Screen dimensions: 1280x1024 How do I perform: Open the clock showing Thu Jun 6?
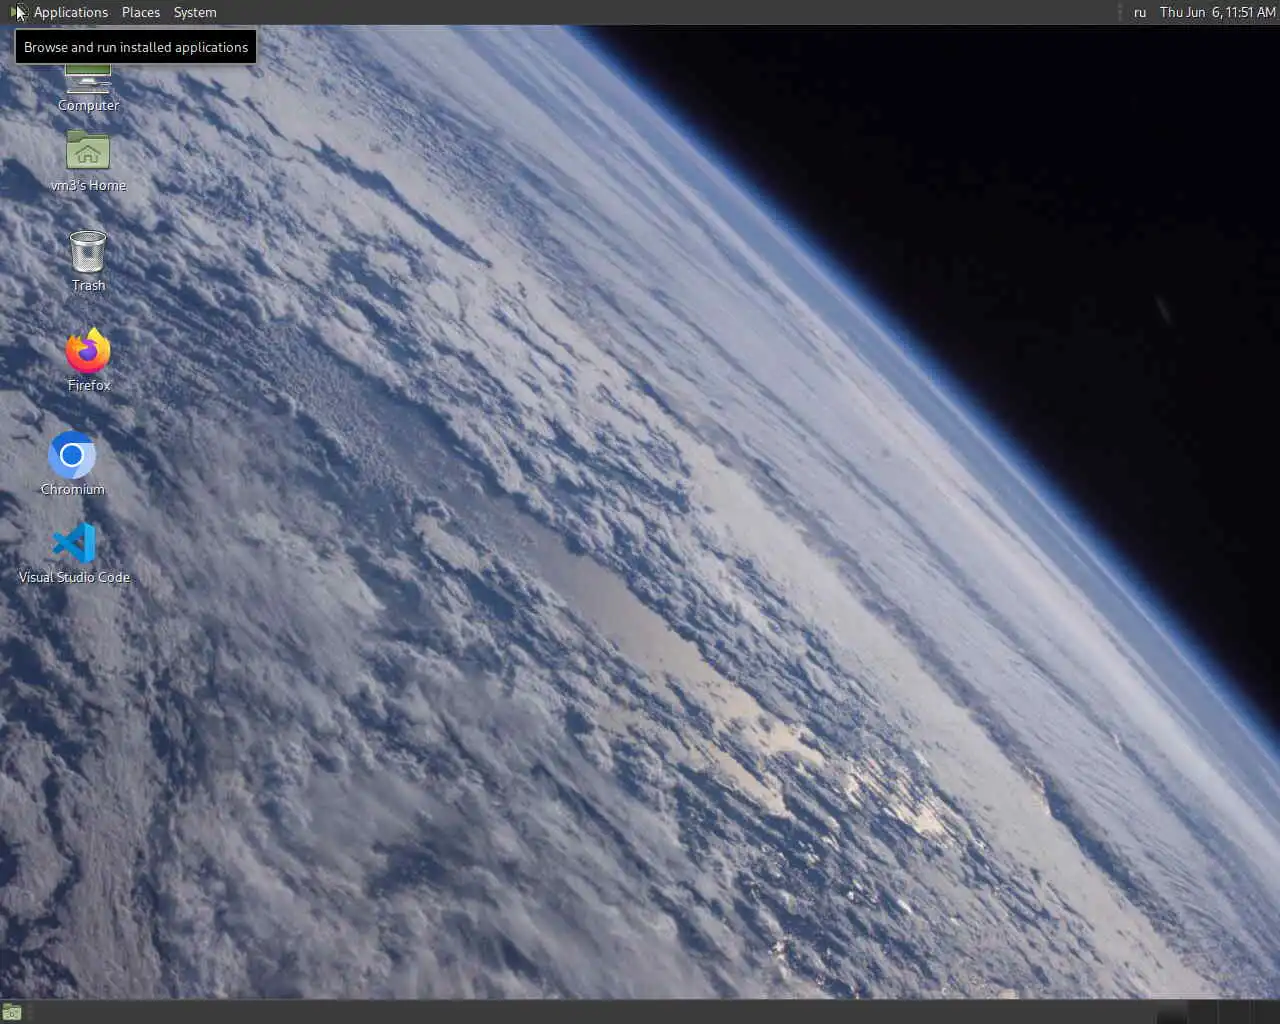click(x=1217, y=12)
